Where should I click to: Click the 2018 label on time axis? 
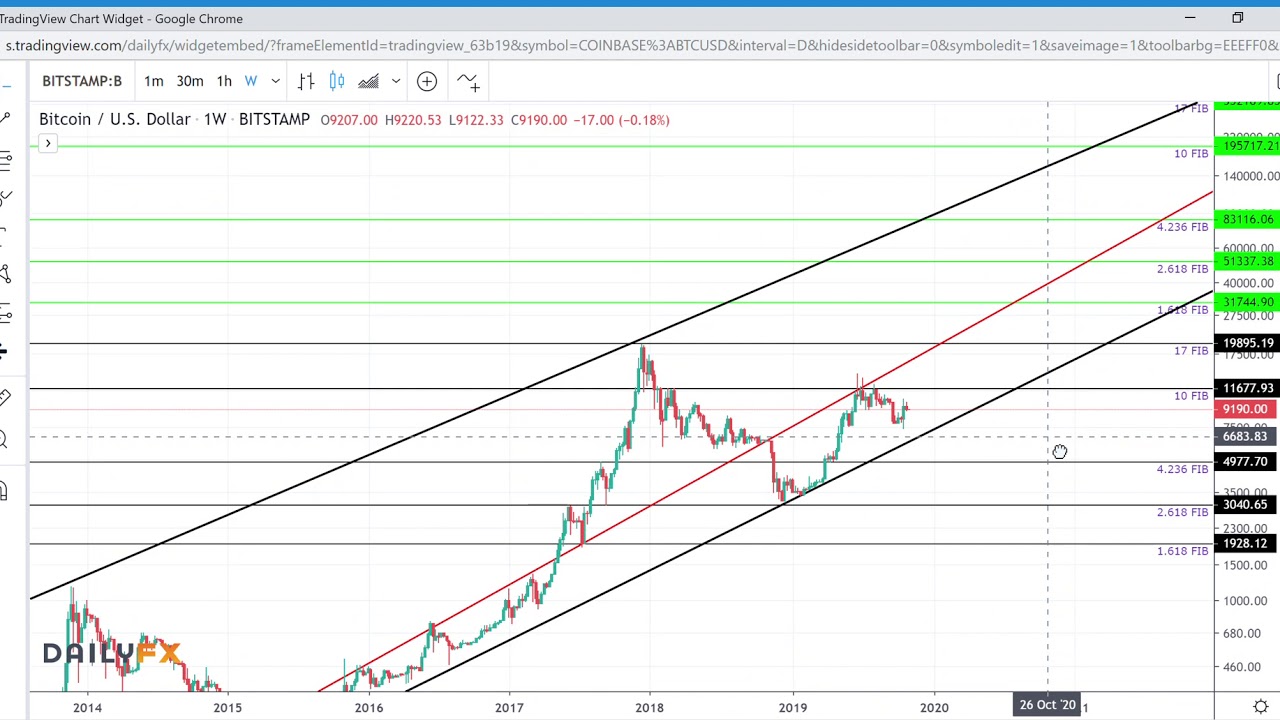click(x=649, y=707)
